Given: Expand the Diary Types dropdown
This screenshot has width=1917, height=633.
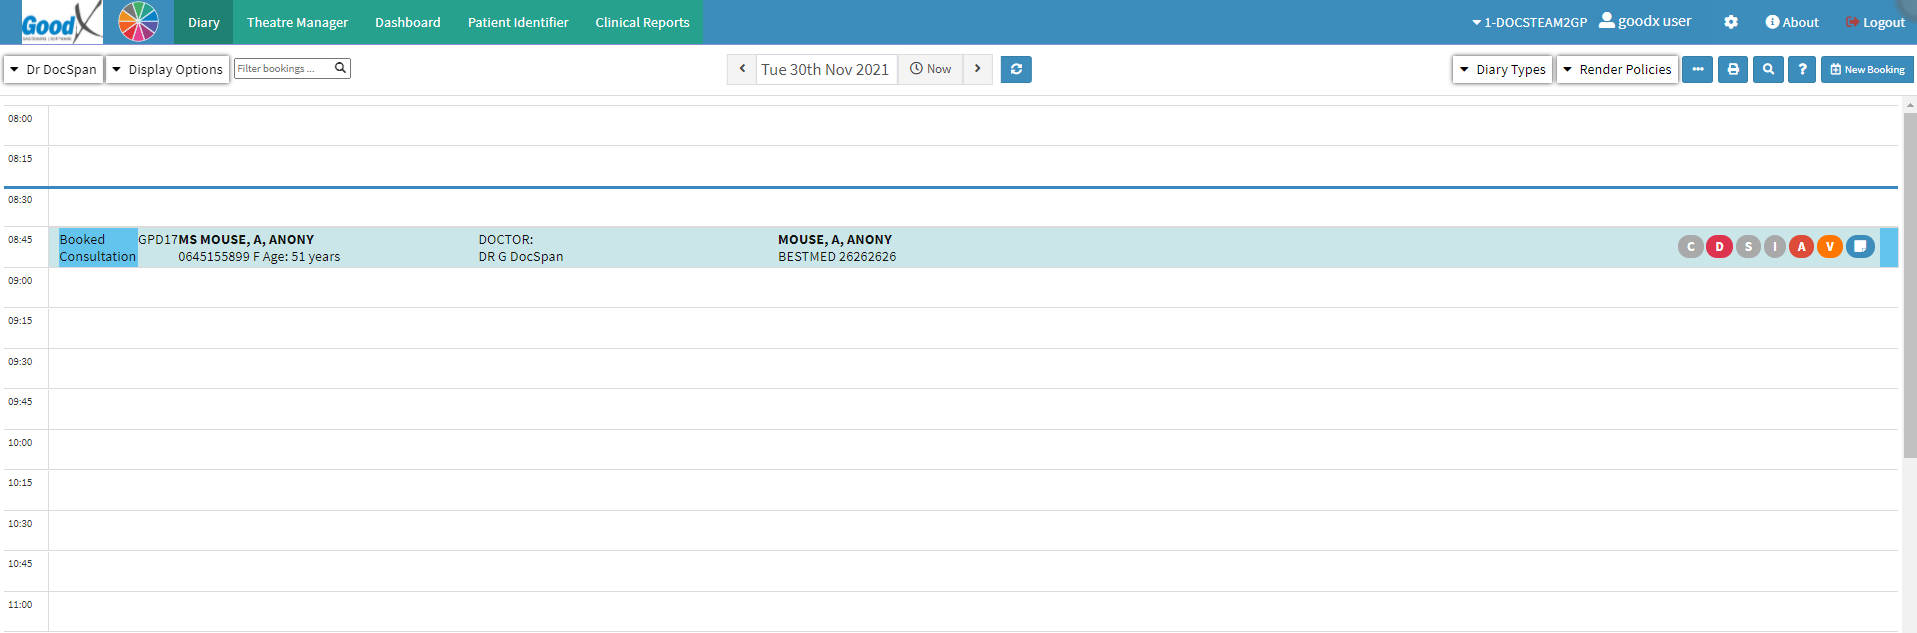Looking at the screenshot, I should pyautogui.click(x=1502, y=69).
